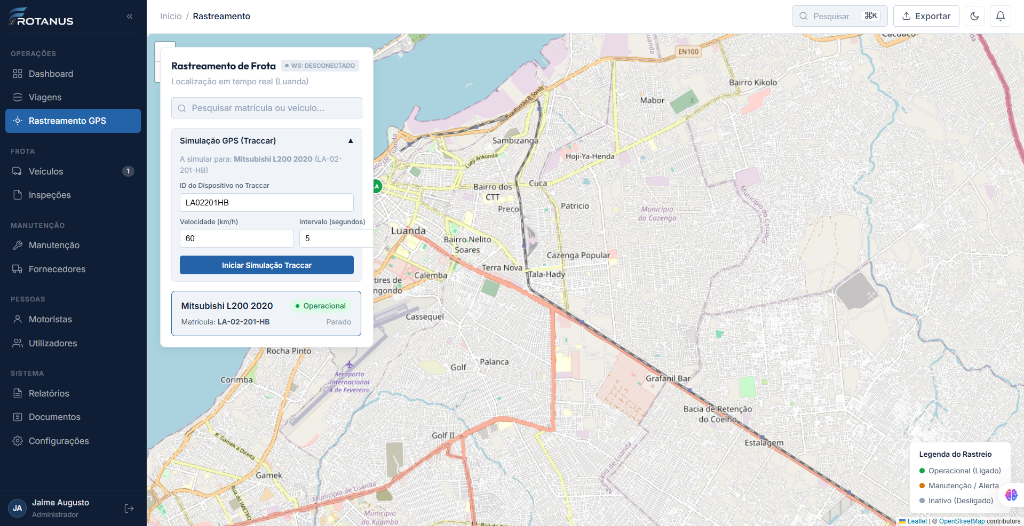Collapse the Simulação GPS (Traccar) section
The height and width of the screenshot is (526, 1024).
(x=350, y=140)
